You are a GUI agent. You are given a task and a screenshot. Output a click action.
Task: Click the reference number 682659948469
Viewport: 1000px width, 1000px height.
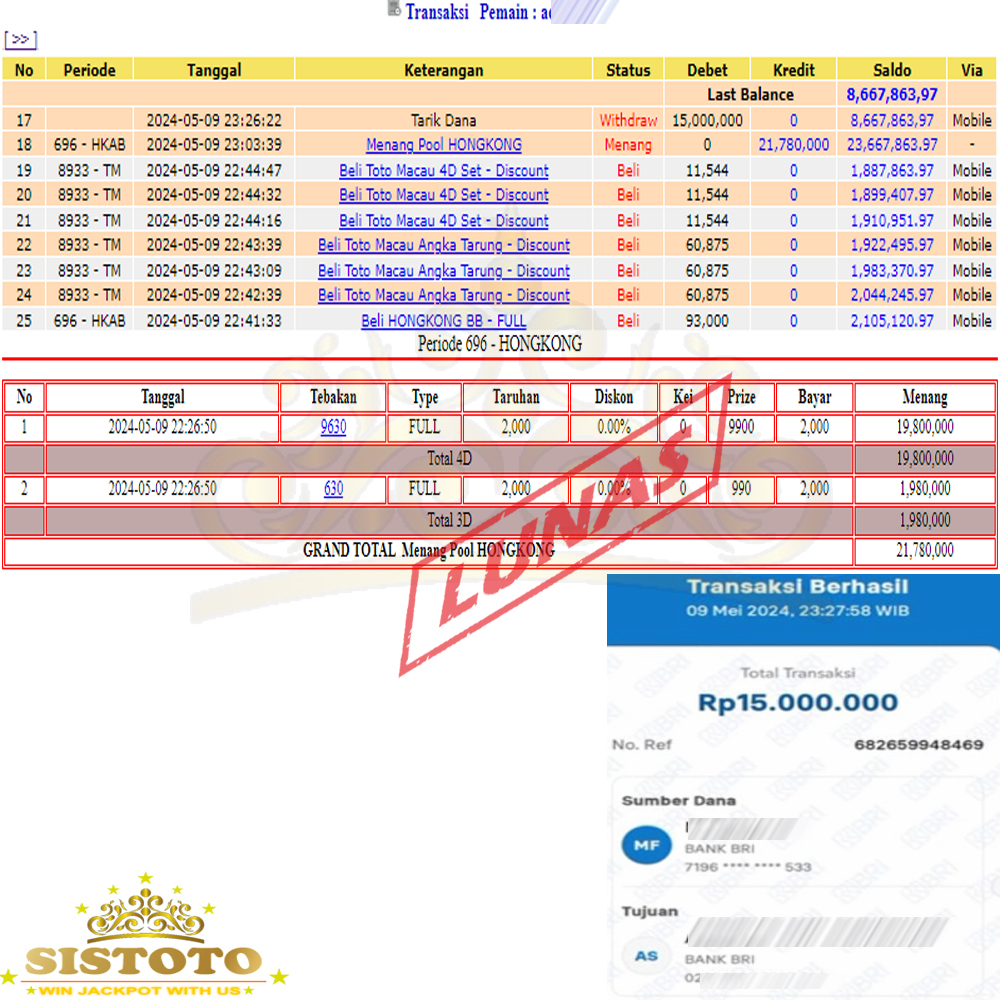click(918, 745)
